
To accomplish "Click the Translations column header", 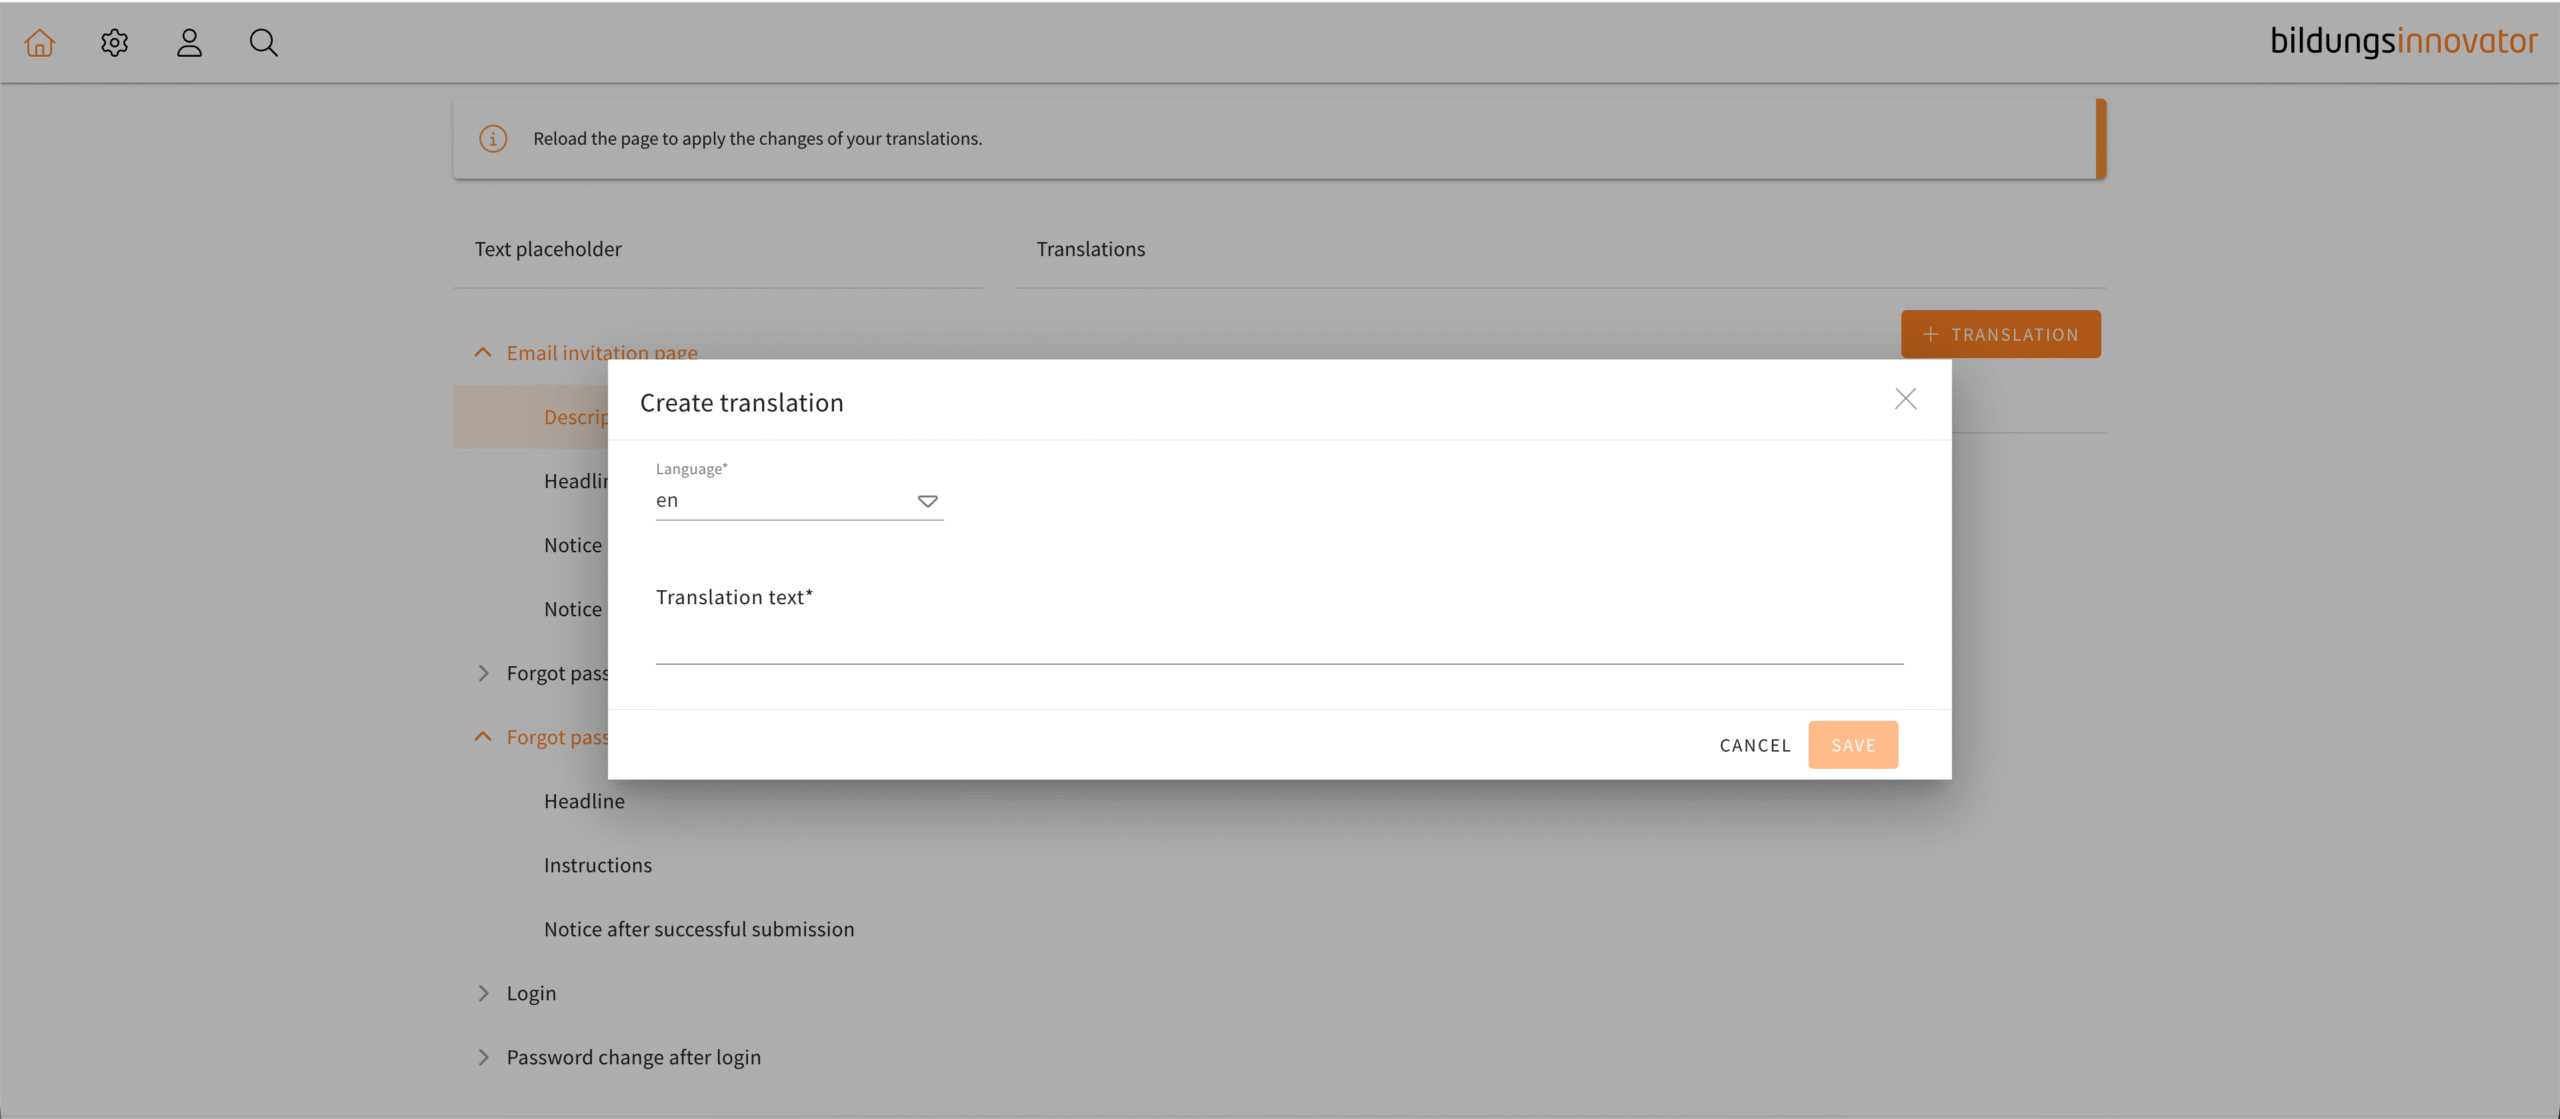I will coord(1090,249).
